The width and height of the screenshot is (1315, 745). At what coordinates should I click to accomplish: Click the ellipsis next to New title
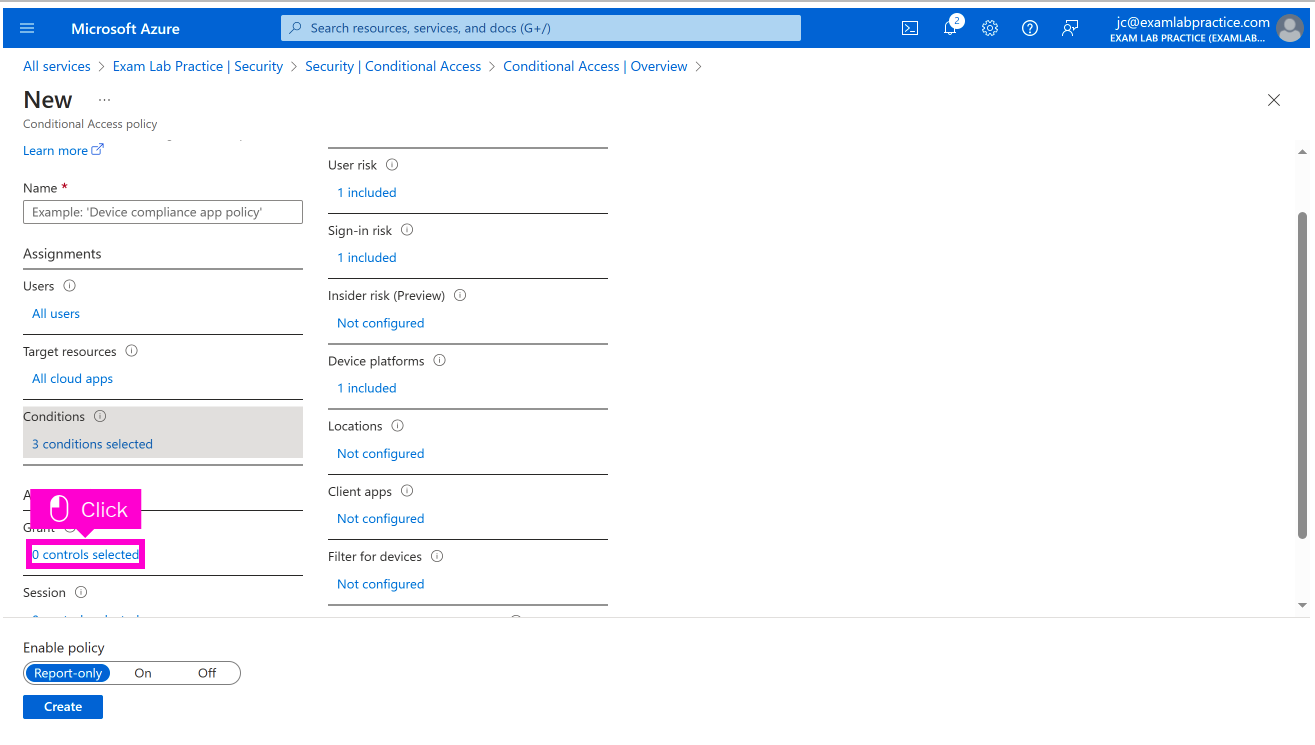coord(105,100)
